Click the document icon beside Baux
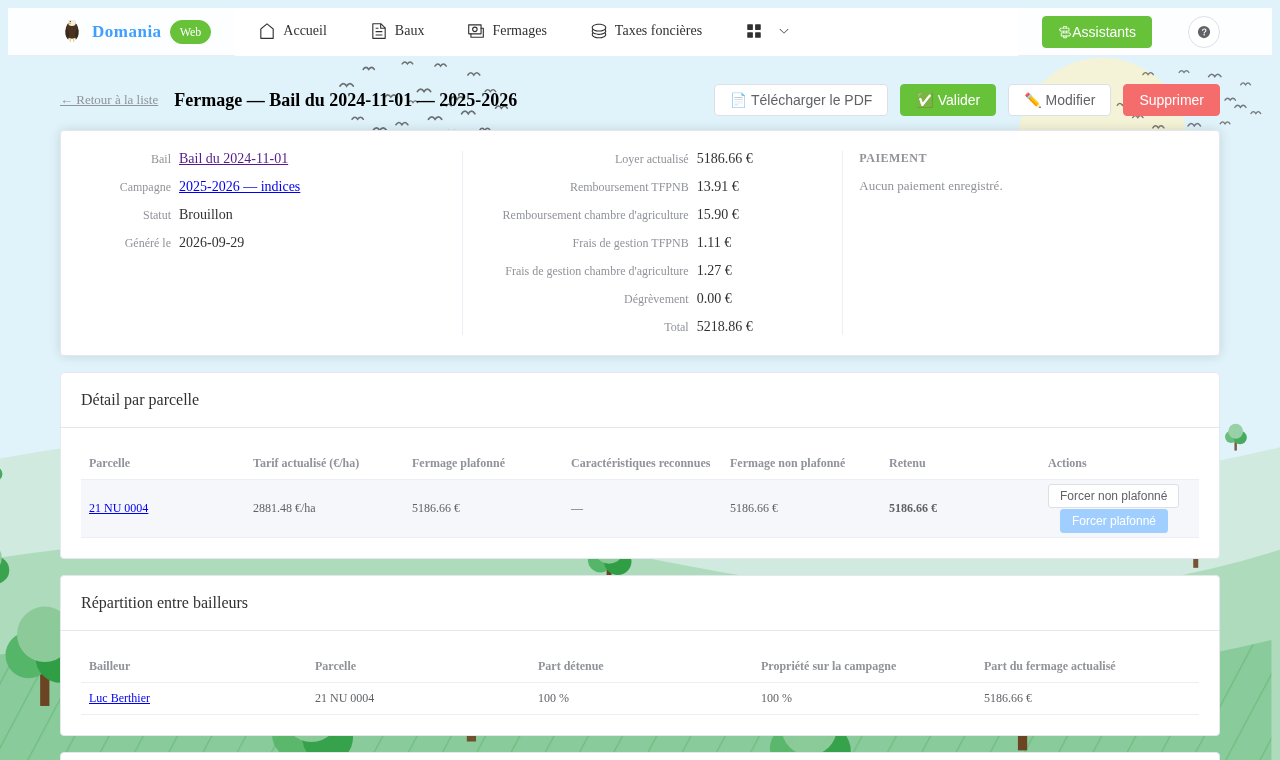1280x760 pixels. click(379, 31)
